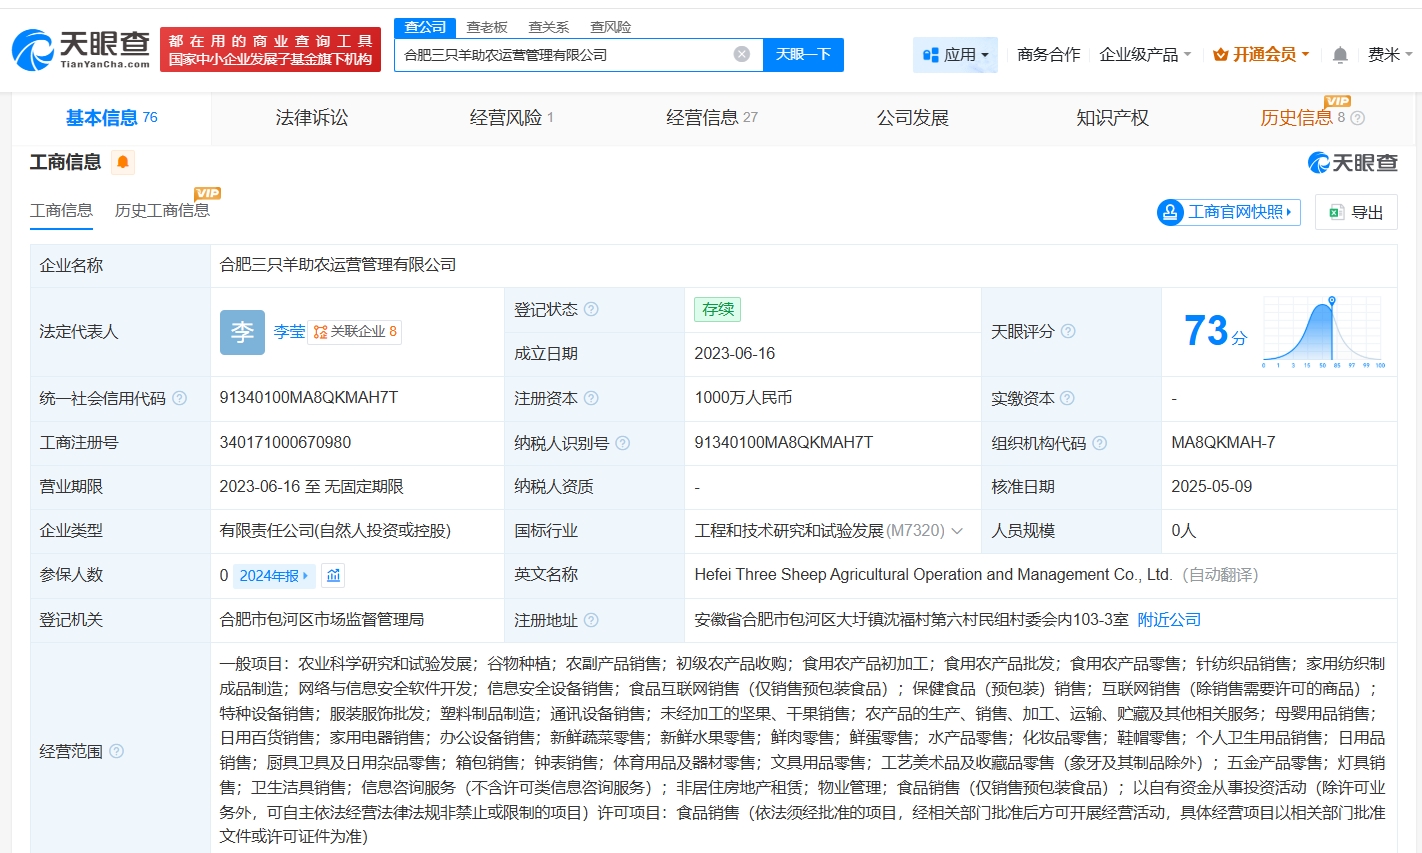Click the credit code 91340100MA8QKMAH7T under 统一社会信用代码
Viewport: 1422px width, 853px height.
[309, 398]
